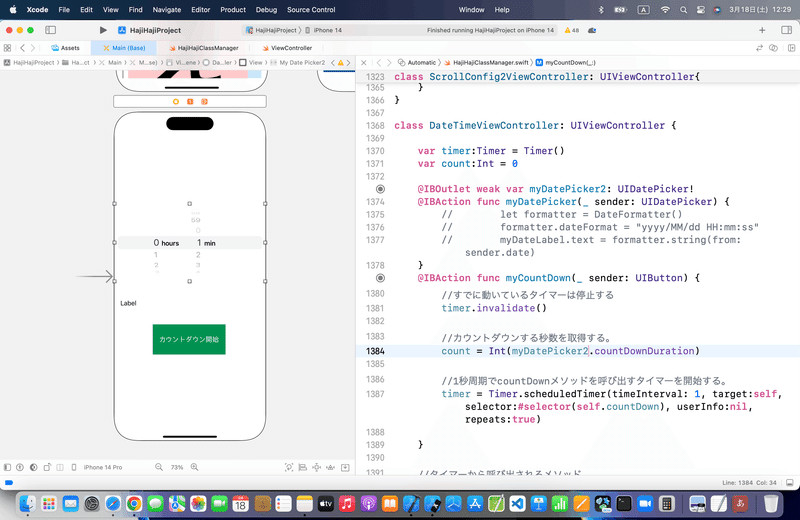Screen dimensions: 800x520
Task: Open the Automatic assistant mode menu
Action: point(417,62)
